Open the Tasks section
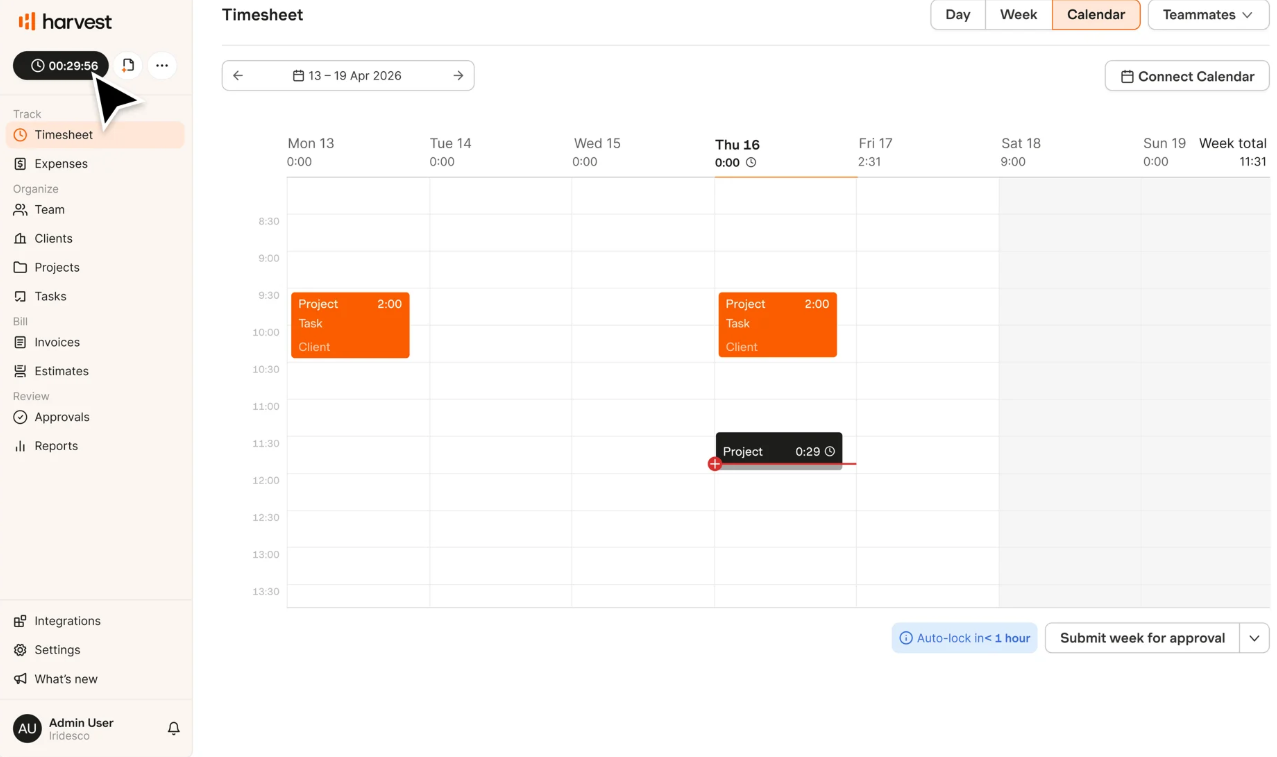Viewport: 1277px width, 757px height. (x=95, y=297)
